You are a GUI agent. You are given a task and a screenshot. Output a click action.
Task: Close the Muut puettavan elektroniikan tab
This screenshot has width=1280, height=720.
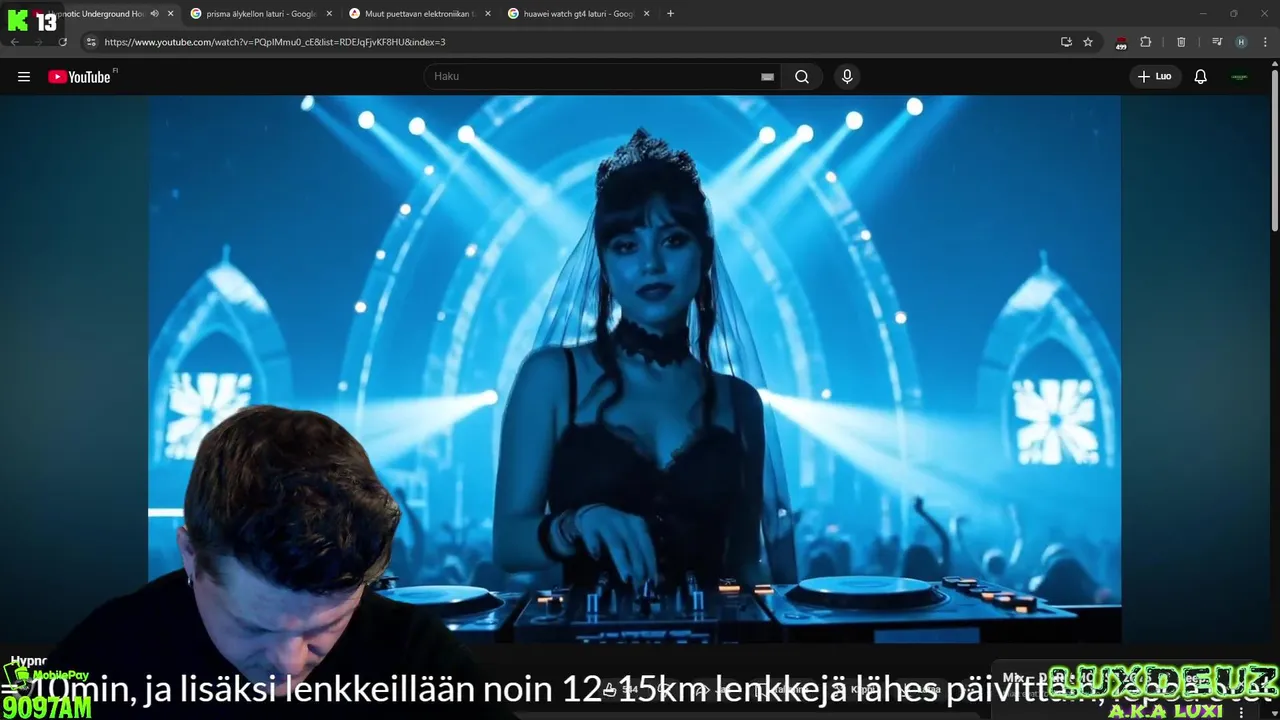click(x=488, y=14)
